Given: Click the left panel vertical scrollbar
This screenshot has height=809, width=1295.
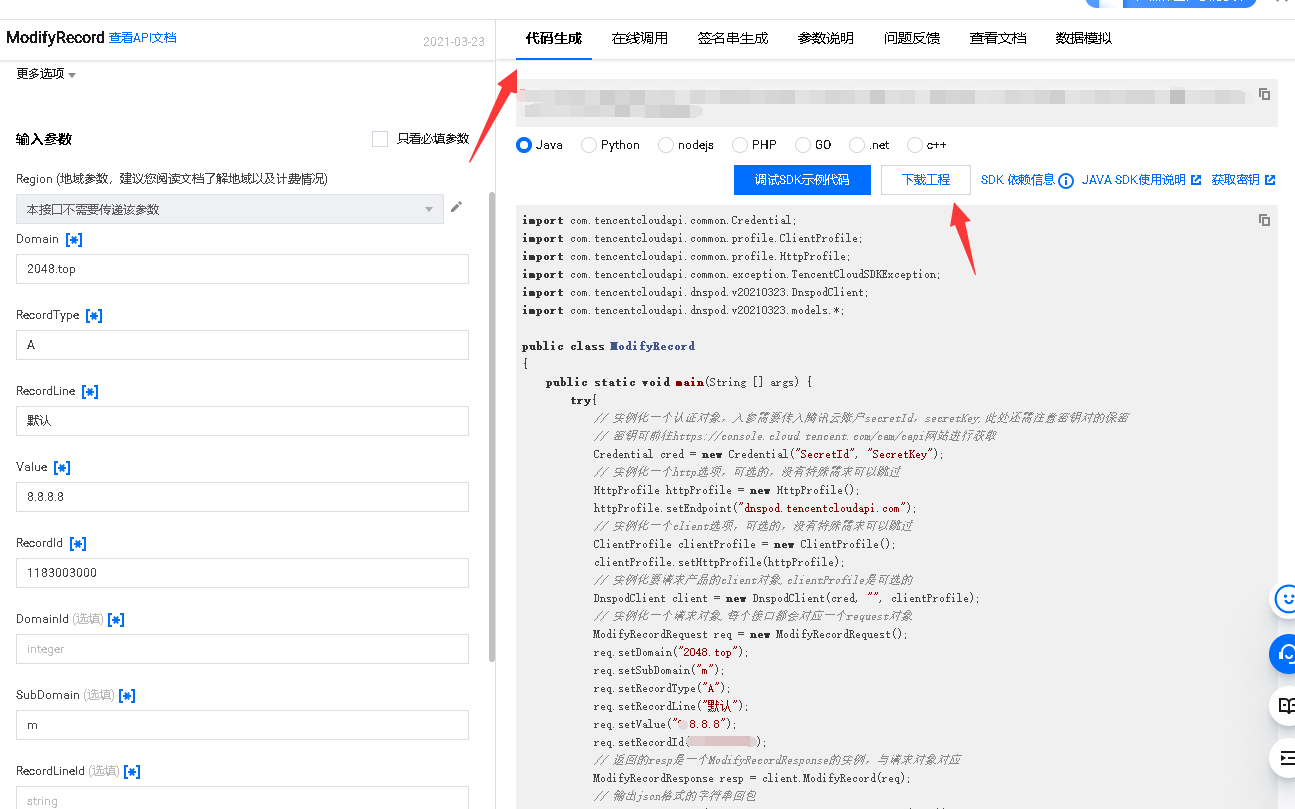Looking at the screenshot, I should point(491,425).
